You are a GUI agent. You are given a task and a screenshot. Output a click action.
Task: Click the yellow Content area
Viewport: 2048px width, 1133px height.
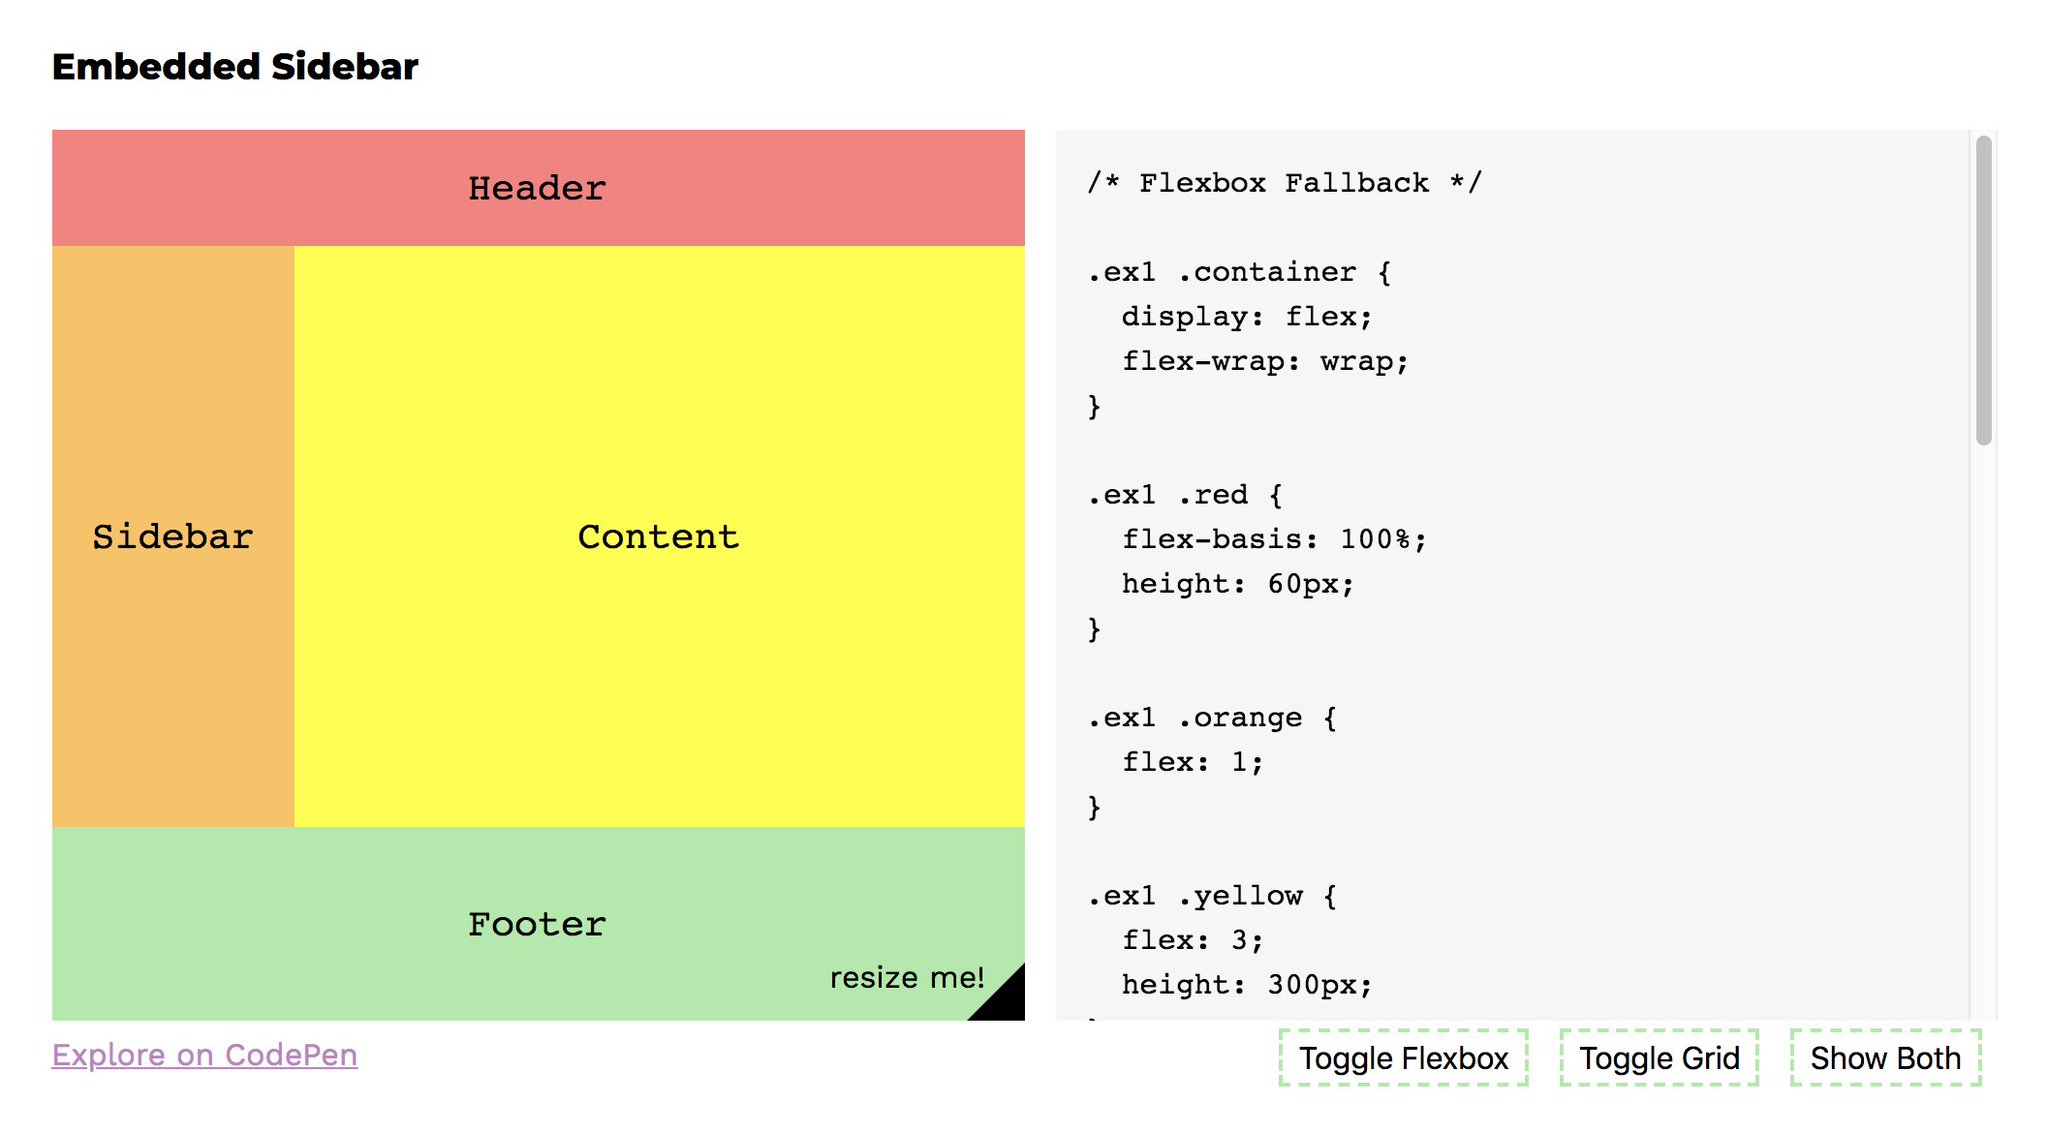[x=659, y=537]
